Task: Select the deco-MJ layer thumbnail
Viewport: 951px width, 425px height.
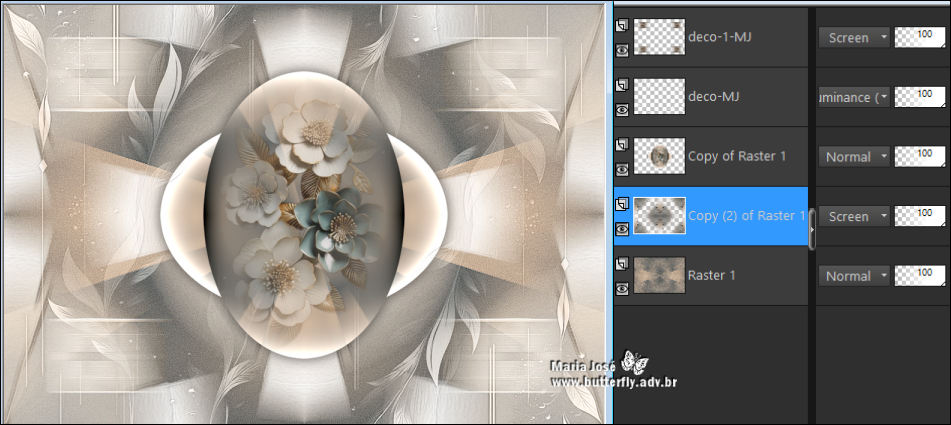Action: (659, 96)
